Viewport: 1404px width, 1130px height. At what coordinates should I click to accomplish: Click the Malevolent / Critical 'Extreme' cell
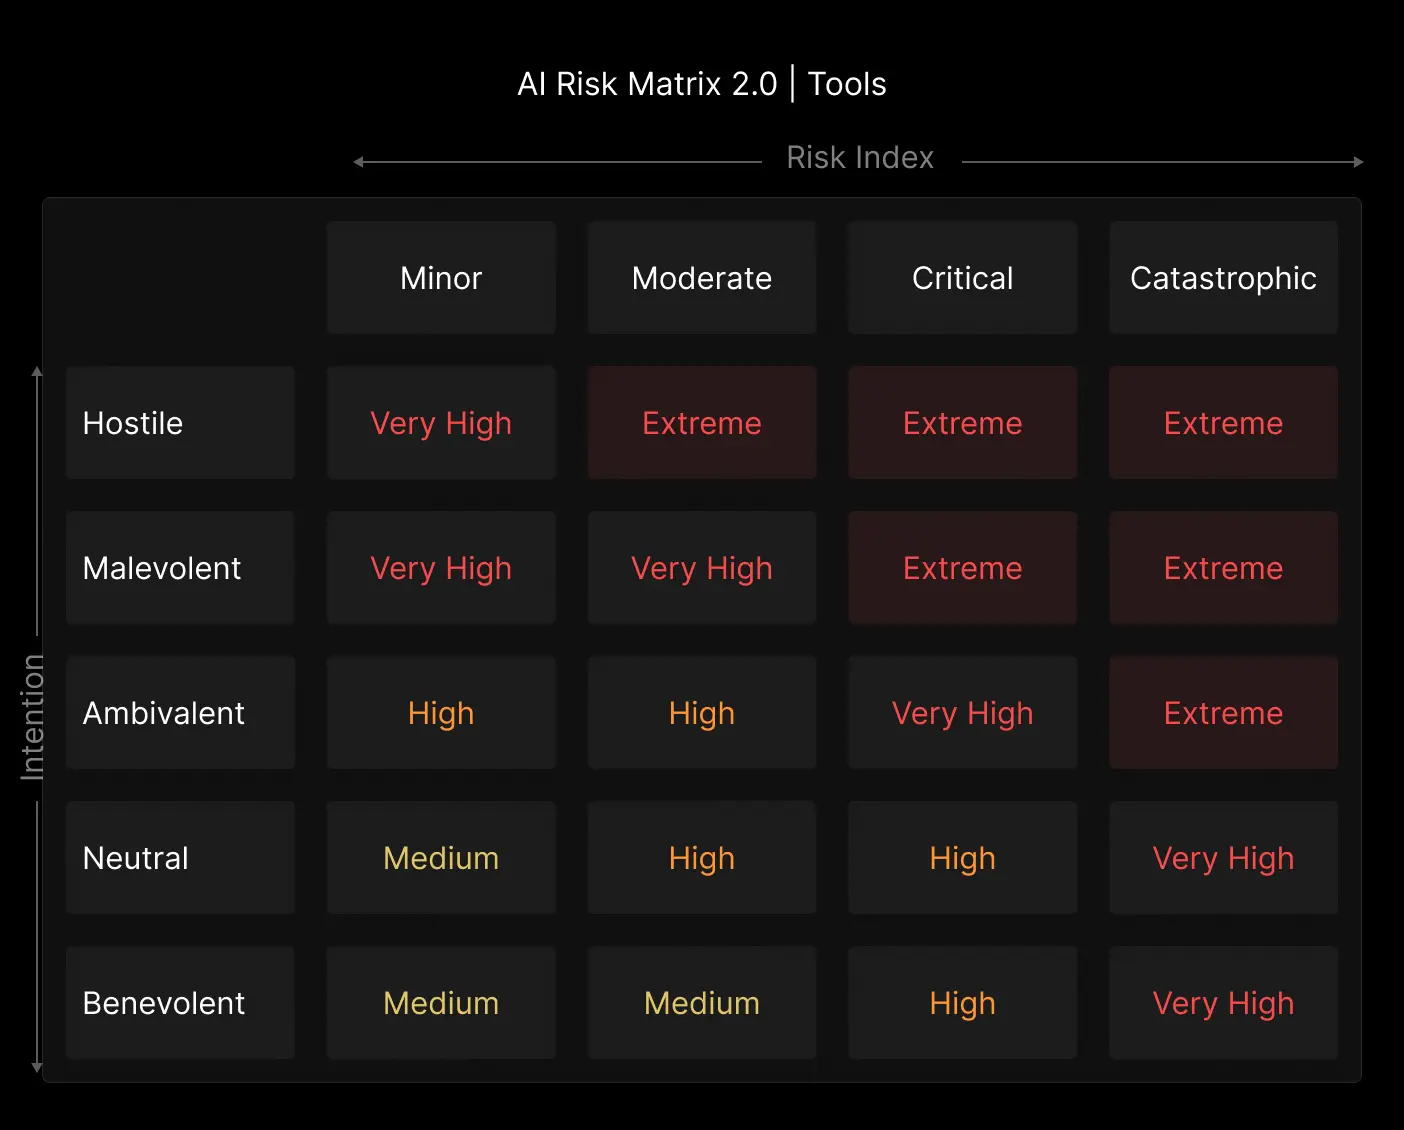pyautogui.click(x=963, y=568)
